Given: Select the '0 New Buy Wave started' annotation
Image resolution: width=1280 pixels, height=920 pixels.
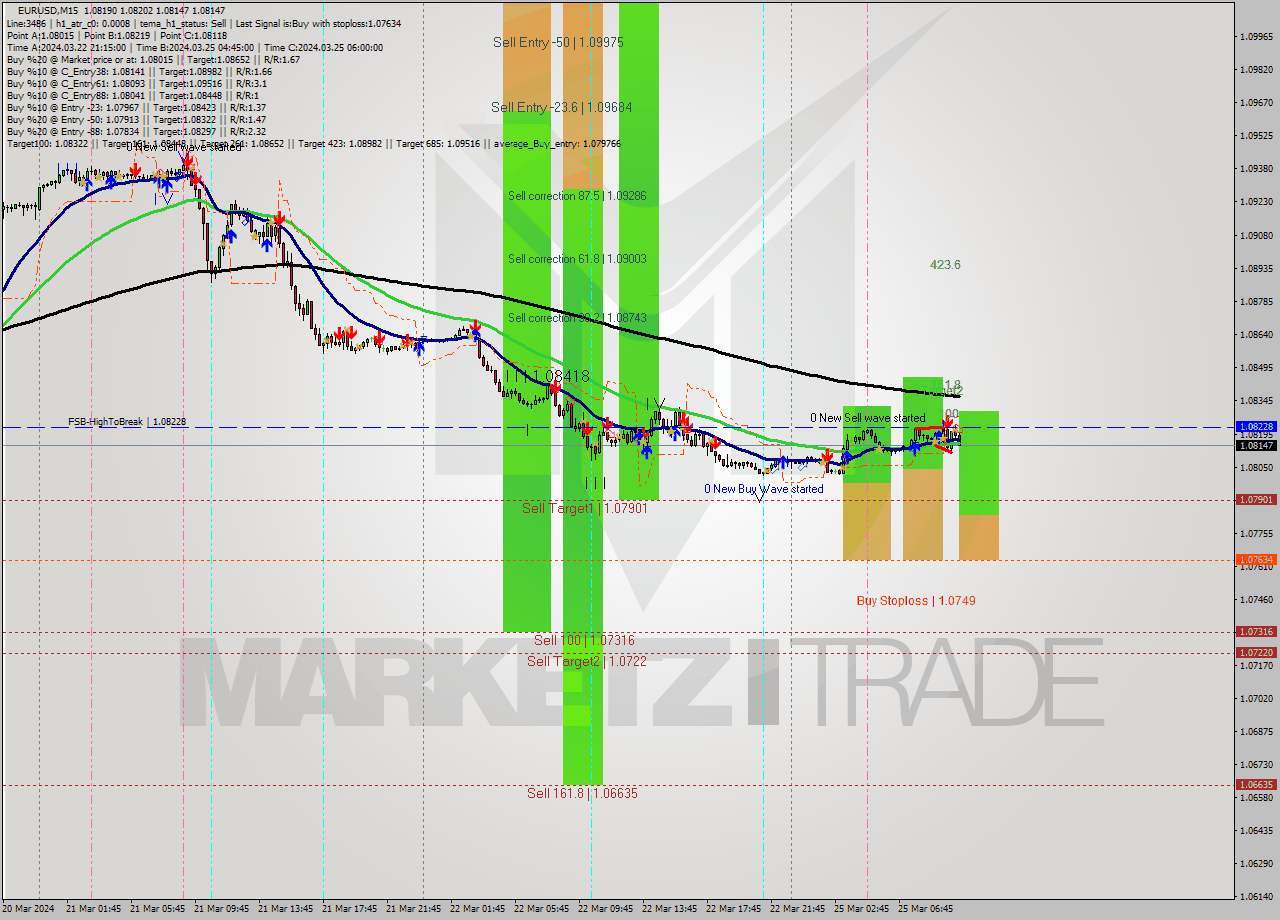Looking at the screenshot, I should [x=764, y=489].
